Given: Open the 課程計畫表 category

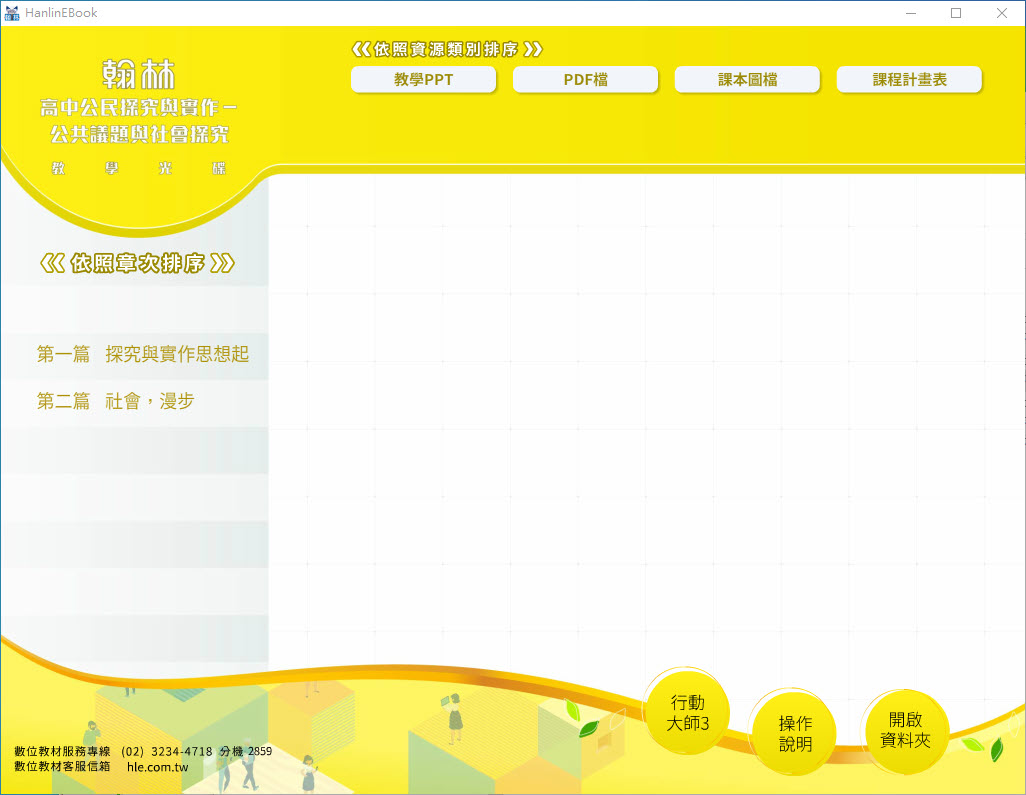Looking at the screenshot, I should [909, 80].
